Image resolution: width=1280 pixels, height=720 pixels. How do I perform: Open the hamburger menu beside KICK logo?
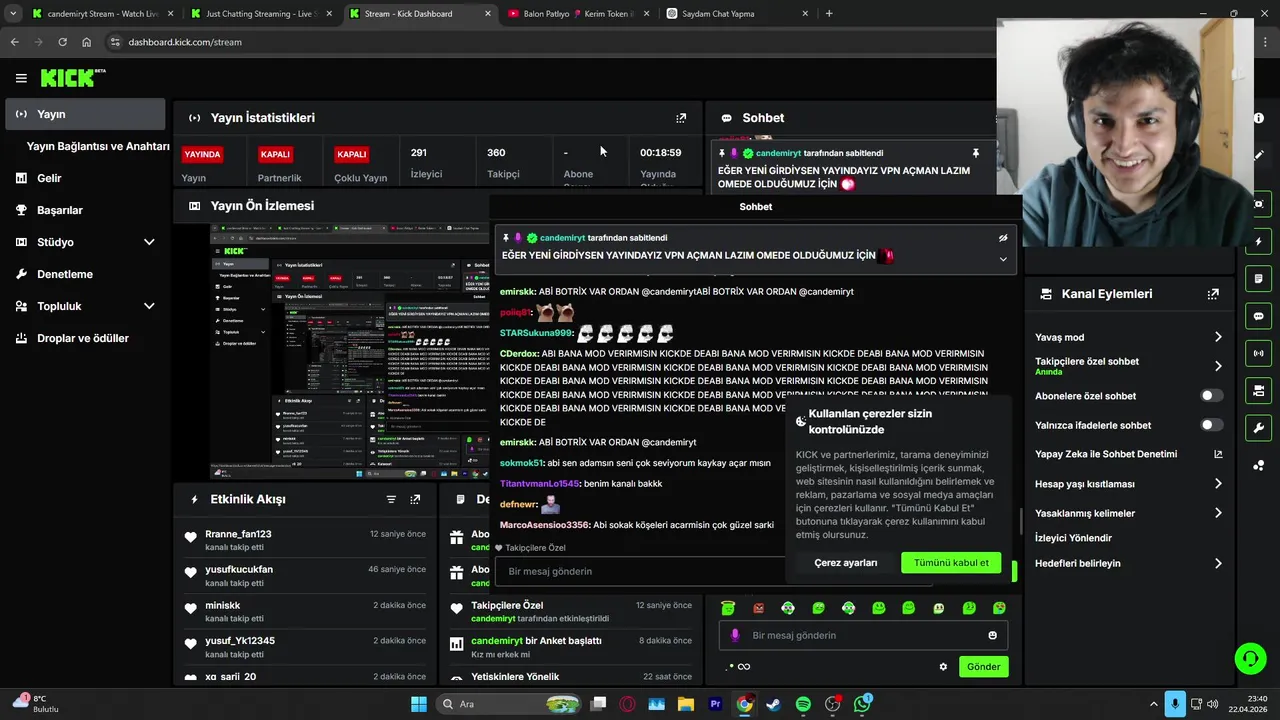pos(21,78)
